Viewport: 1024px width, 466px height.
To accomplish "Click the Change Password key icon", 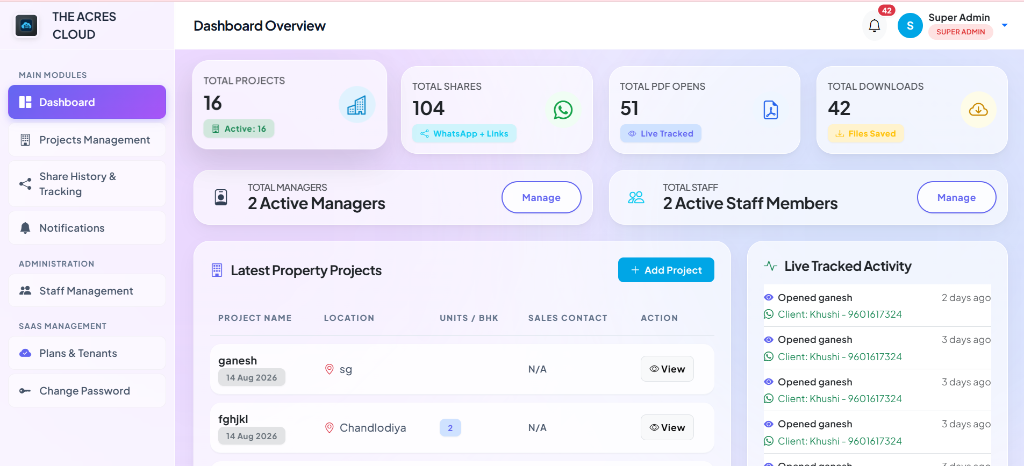I will pyautogui.click(x=25, y=391).
